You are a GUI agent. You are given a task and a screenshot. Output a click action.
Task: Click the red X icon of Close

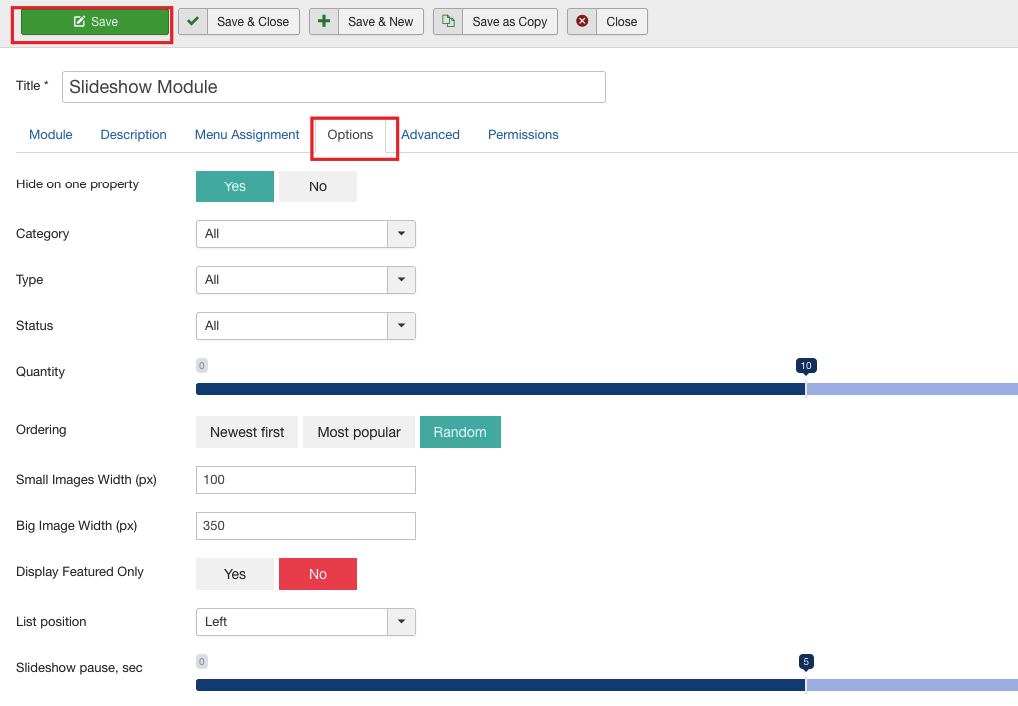[x=582, y=22]
